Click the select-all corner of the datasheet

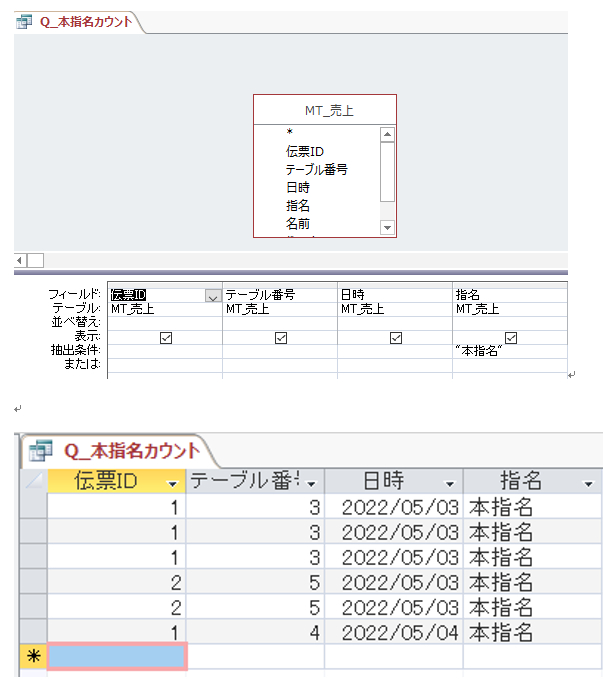pyautogui.click(x=33, y=481)
